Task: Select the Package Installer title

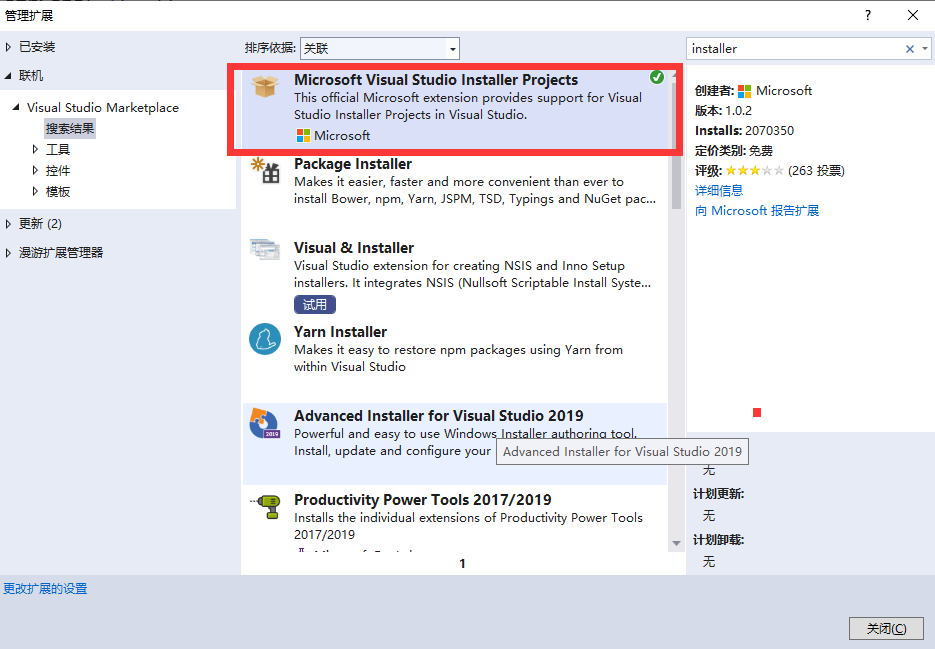Action: click(352, 163)
